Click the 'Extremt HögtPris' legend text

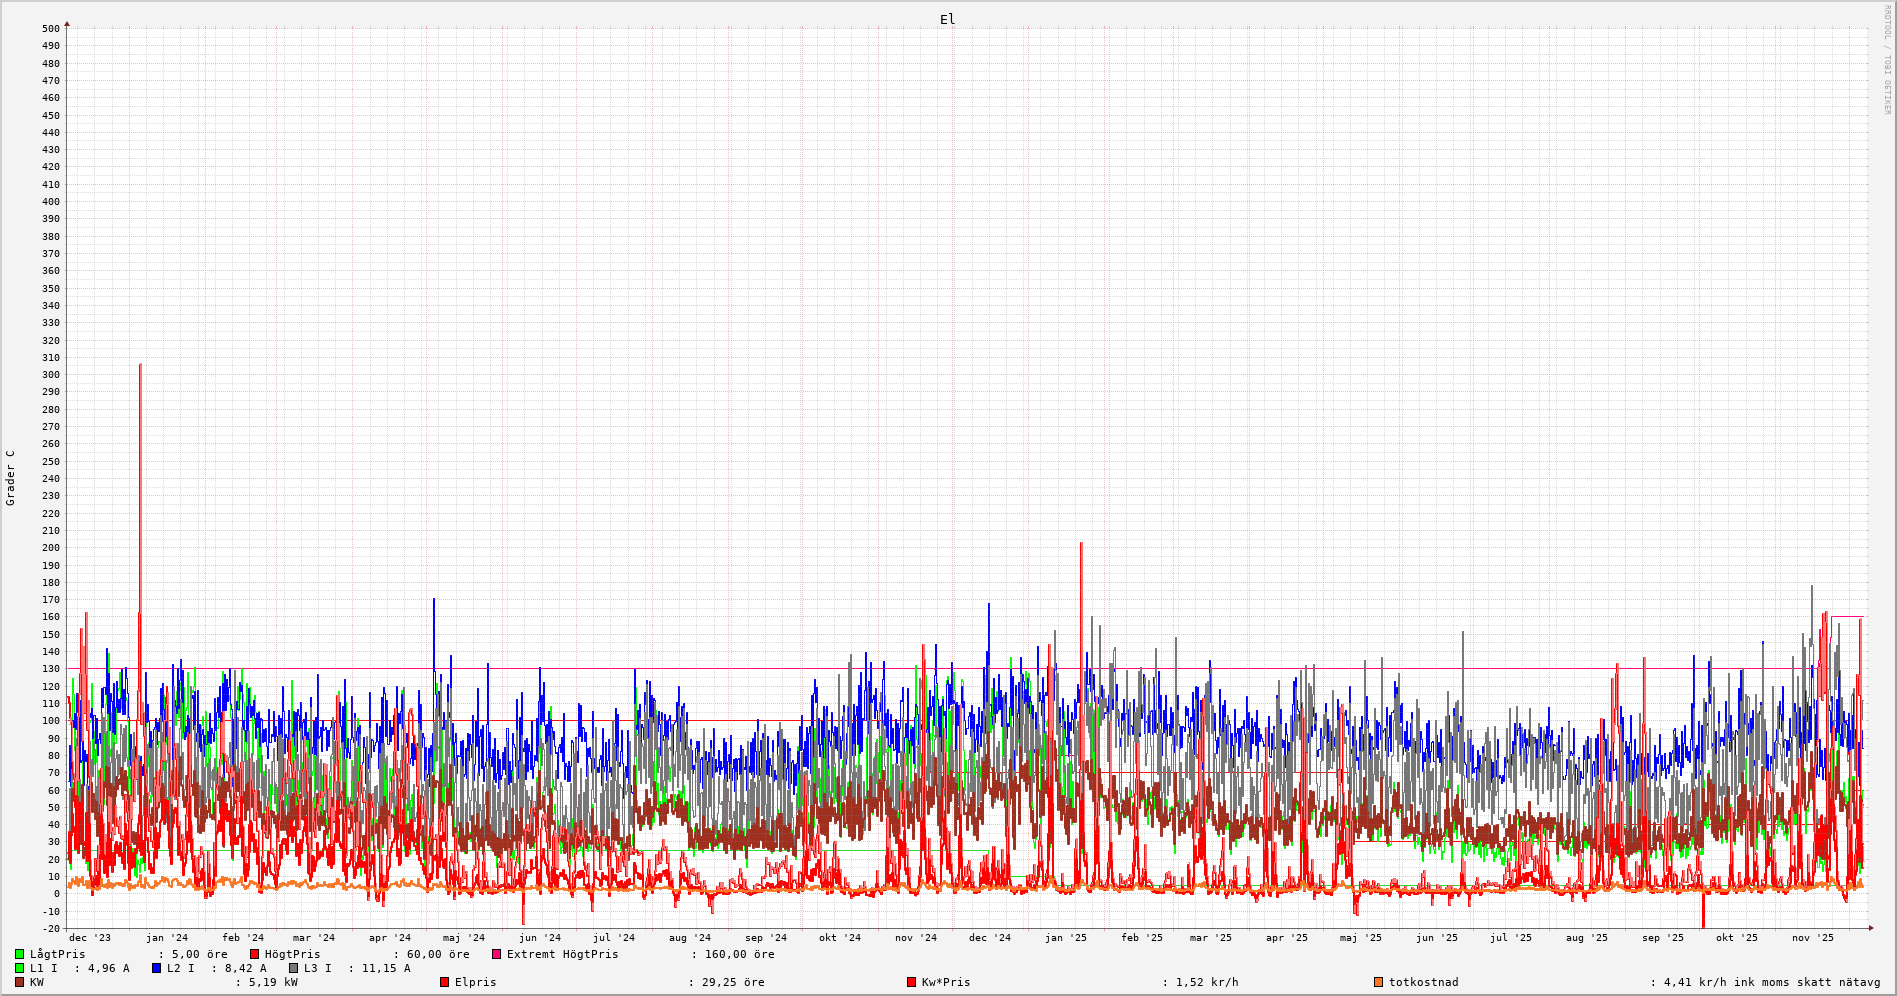[x=562, y=955]
